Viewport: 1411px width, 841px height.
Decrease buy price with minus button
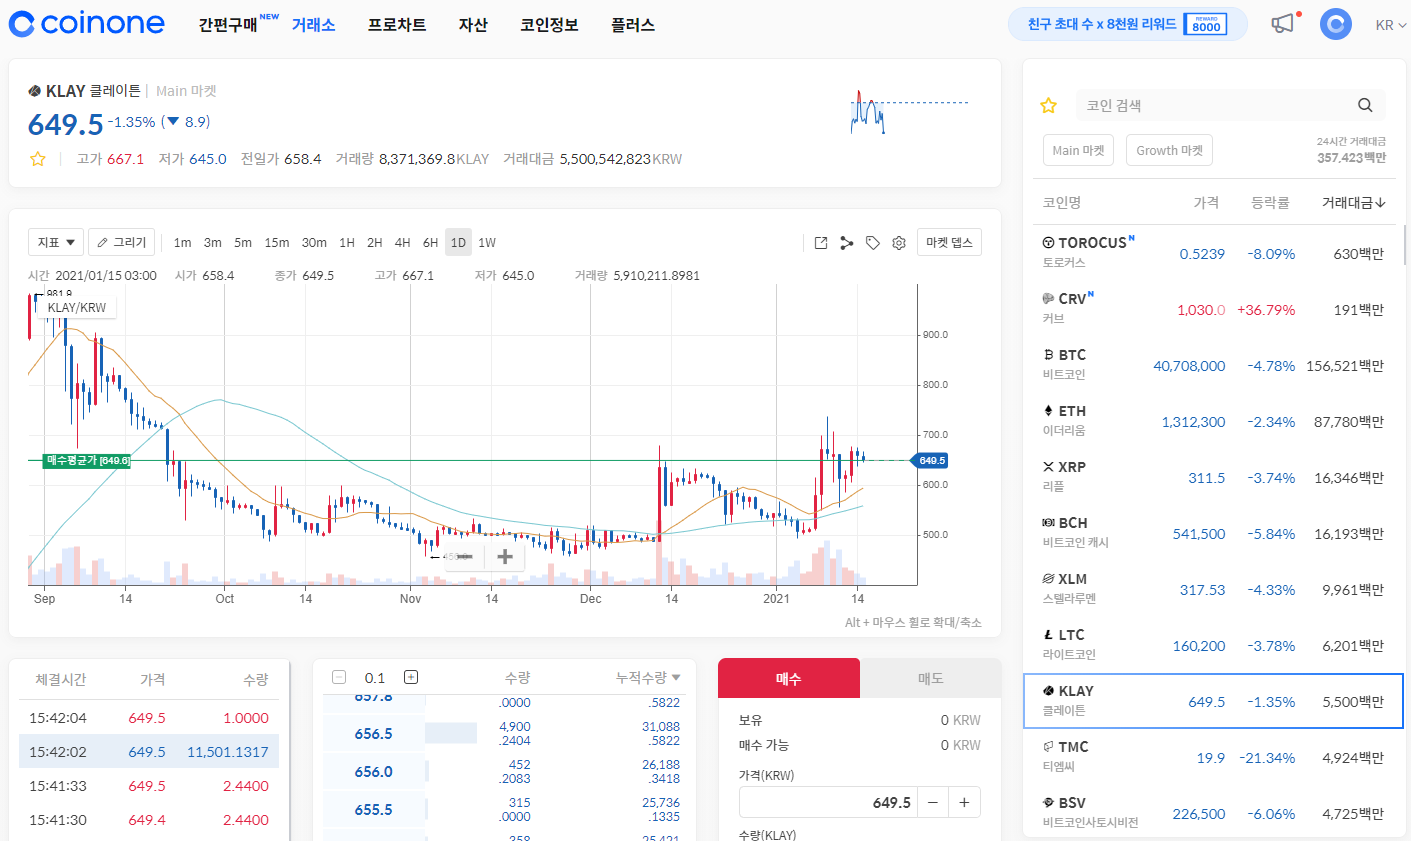pyautogui.click(x=932, y=802)
